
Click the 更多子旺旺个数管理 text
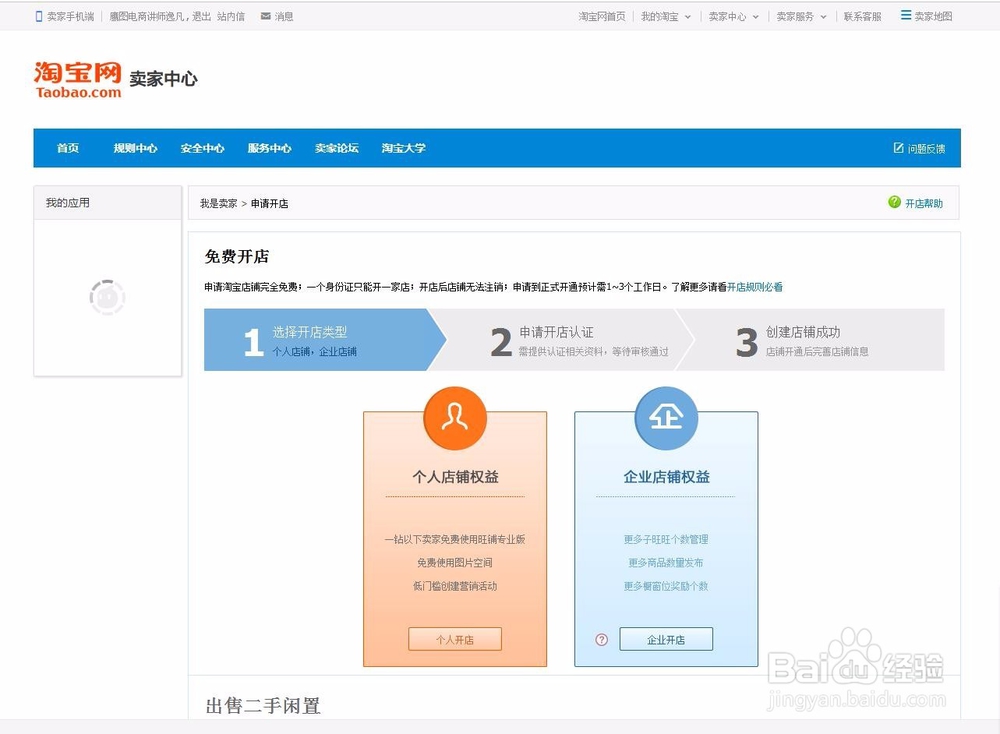click(666, 539)
